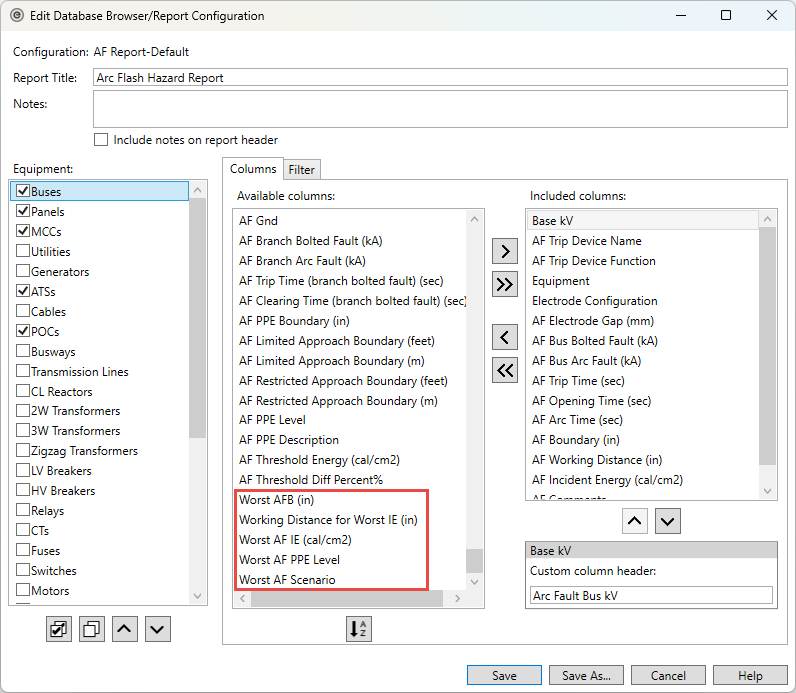This screenshot has height=693, width=796.
Task: Uncheck the ATSs equipment checkbox
Action: [x=23, y=291]
